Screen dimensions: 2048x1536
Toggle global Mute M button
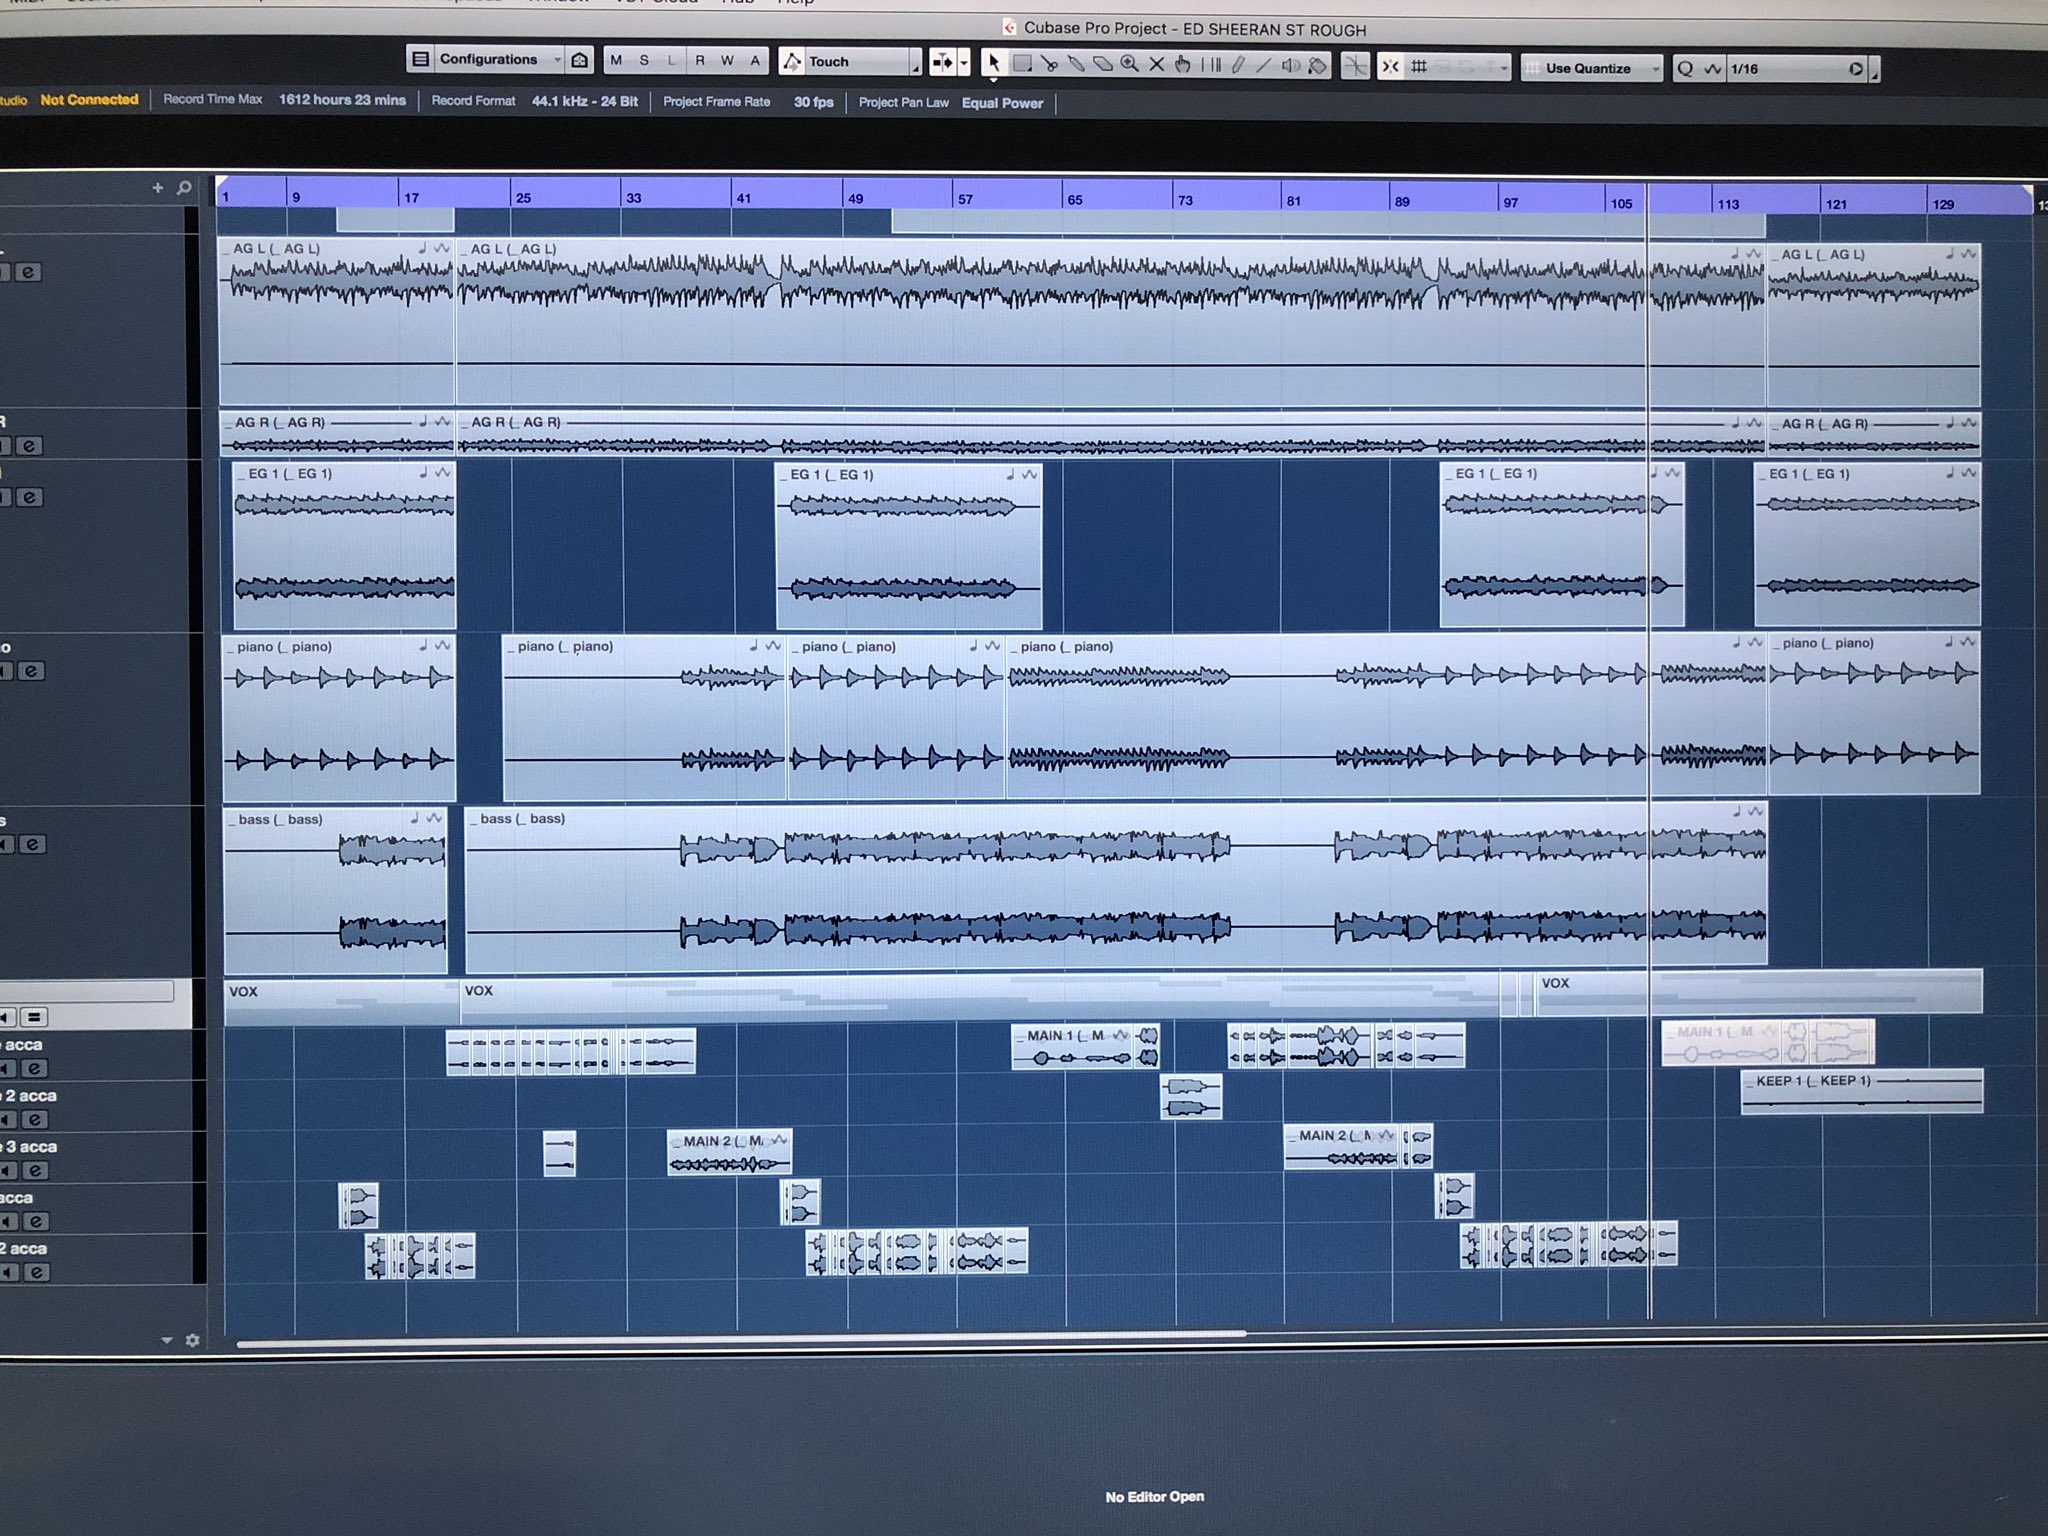(616, 60)
